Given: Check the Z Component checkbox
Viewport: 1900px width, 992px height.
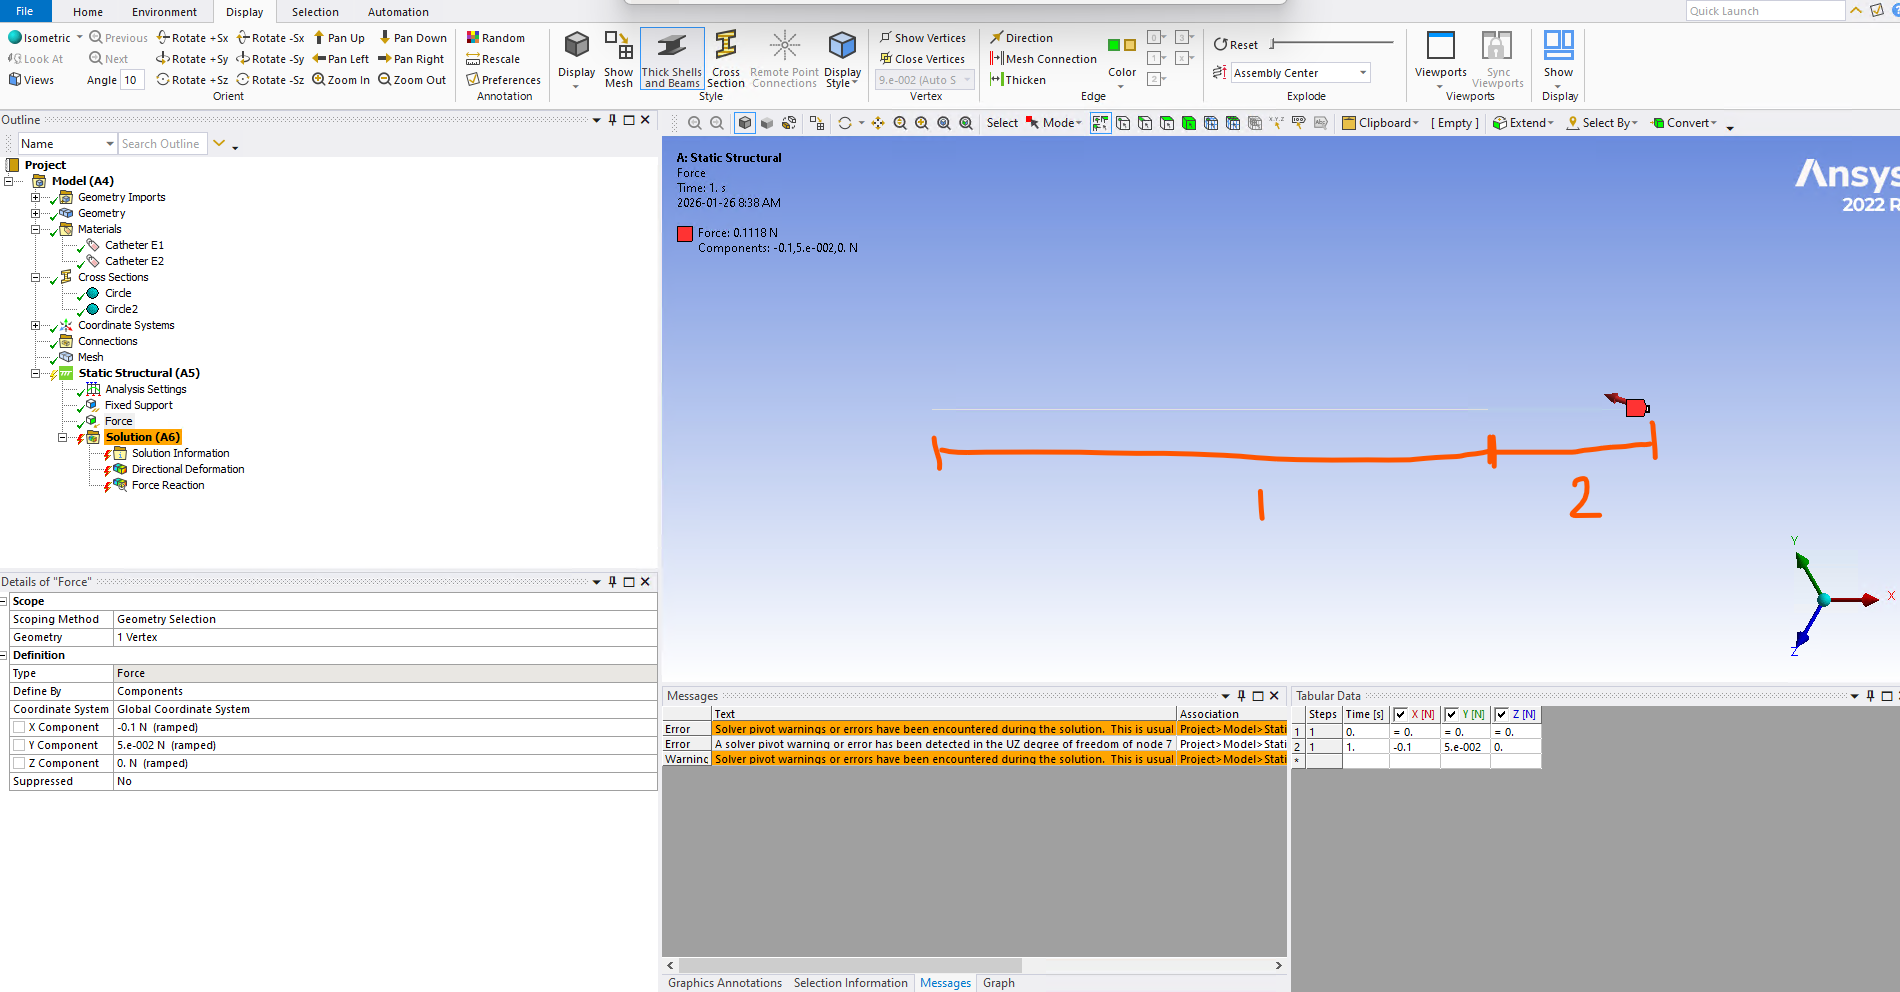Looking at the screenshot, I should coord(19,763).
